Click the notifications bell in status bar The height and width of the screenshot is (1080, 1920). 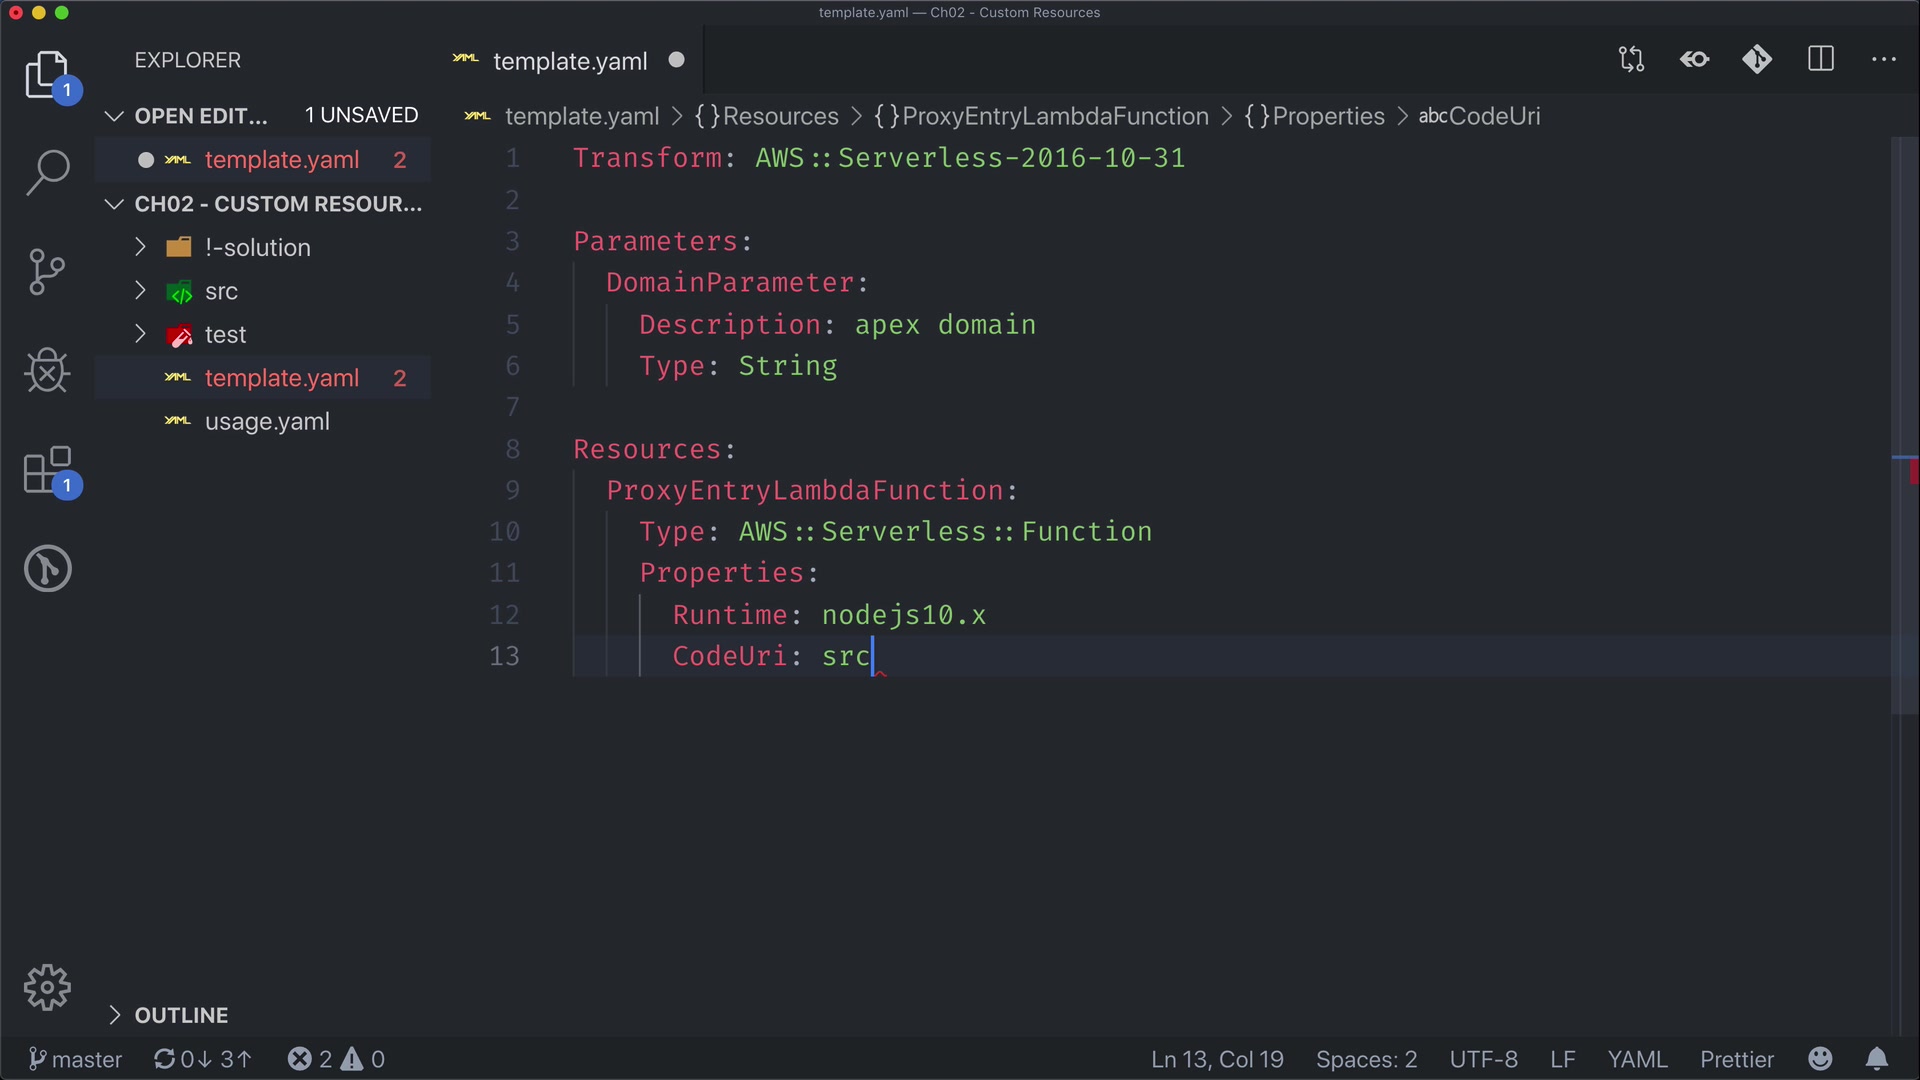point(1877,1059)
